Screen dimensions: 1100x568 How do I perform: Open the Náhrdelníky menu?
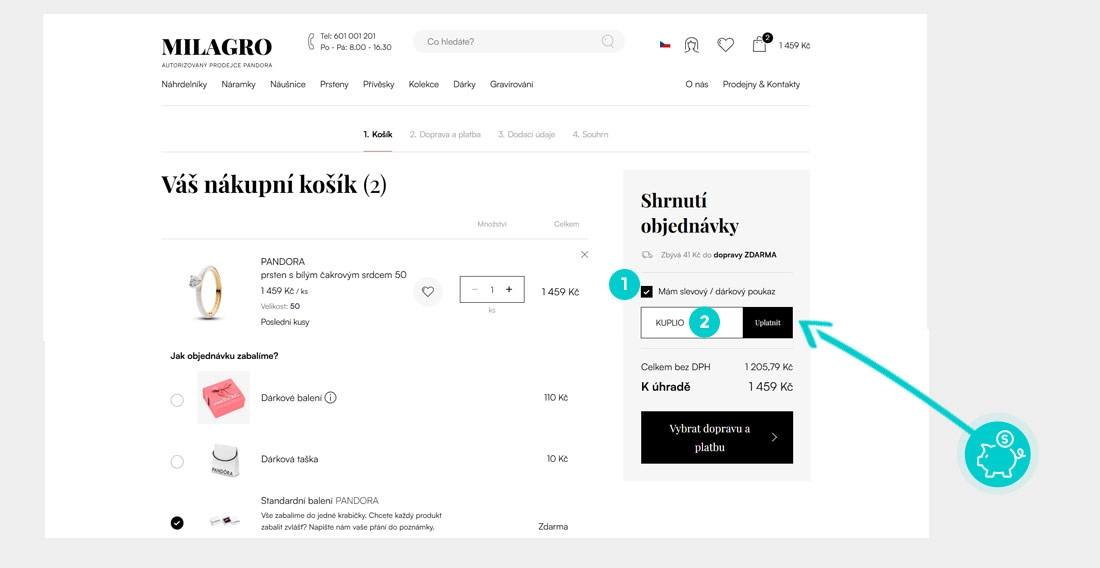click(184, 85)
